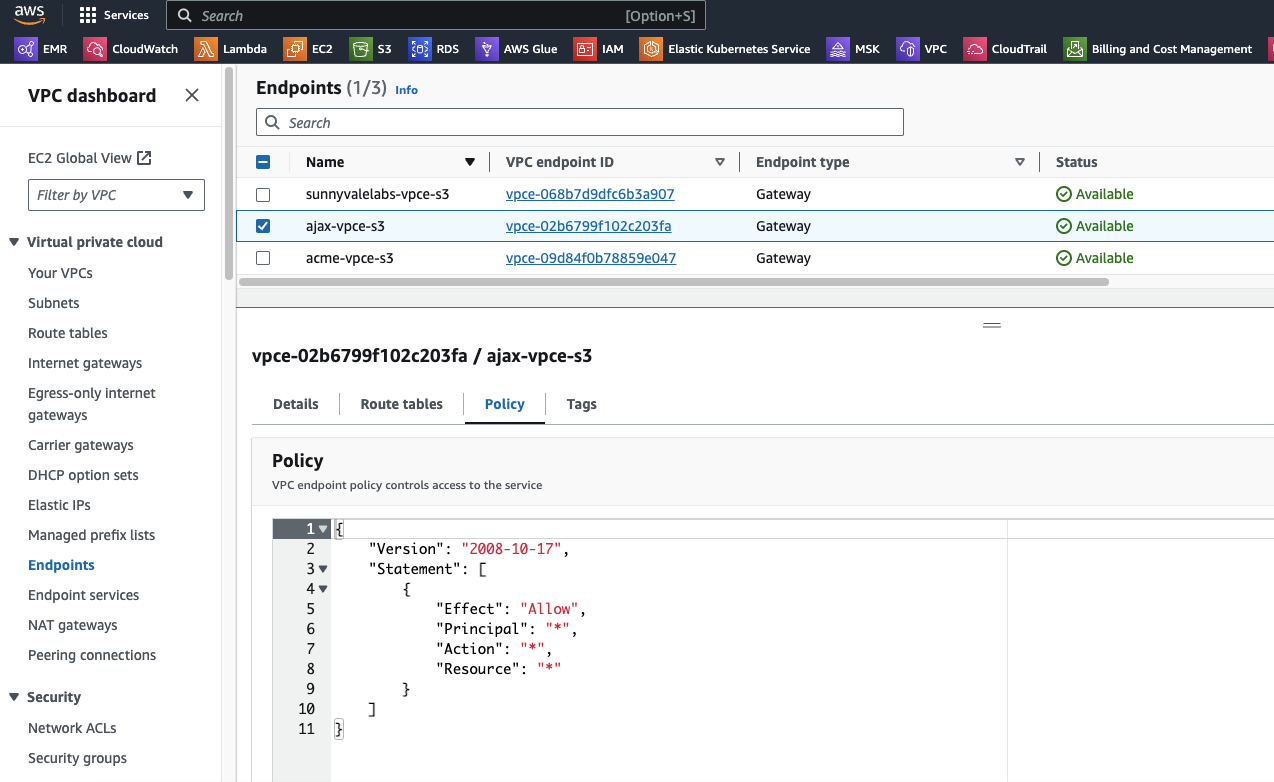
Task: Open the IAM shortcut icon
Action: pos(585,49)
